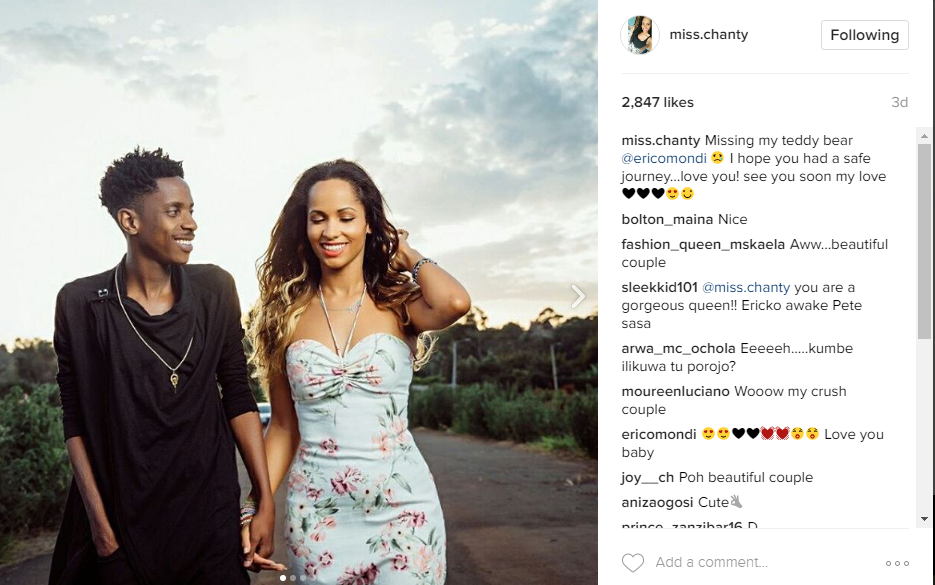Open fashion_queen_mskaela's commenter profile

(704, 244)
